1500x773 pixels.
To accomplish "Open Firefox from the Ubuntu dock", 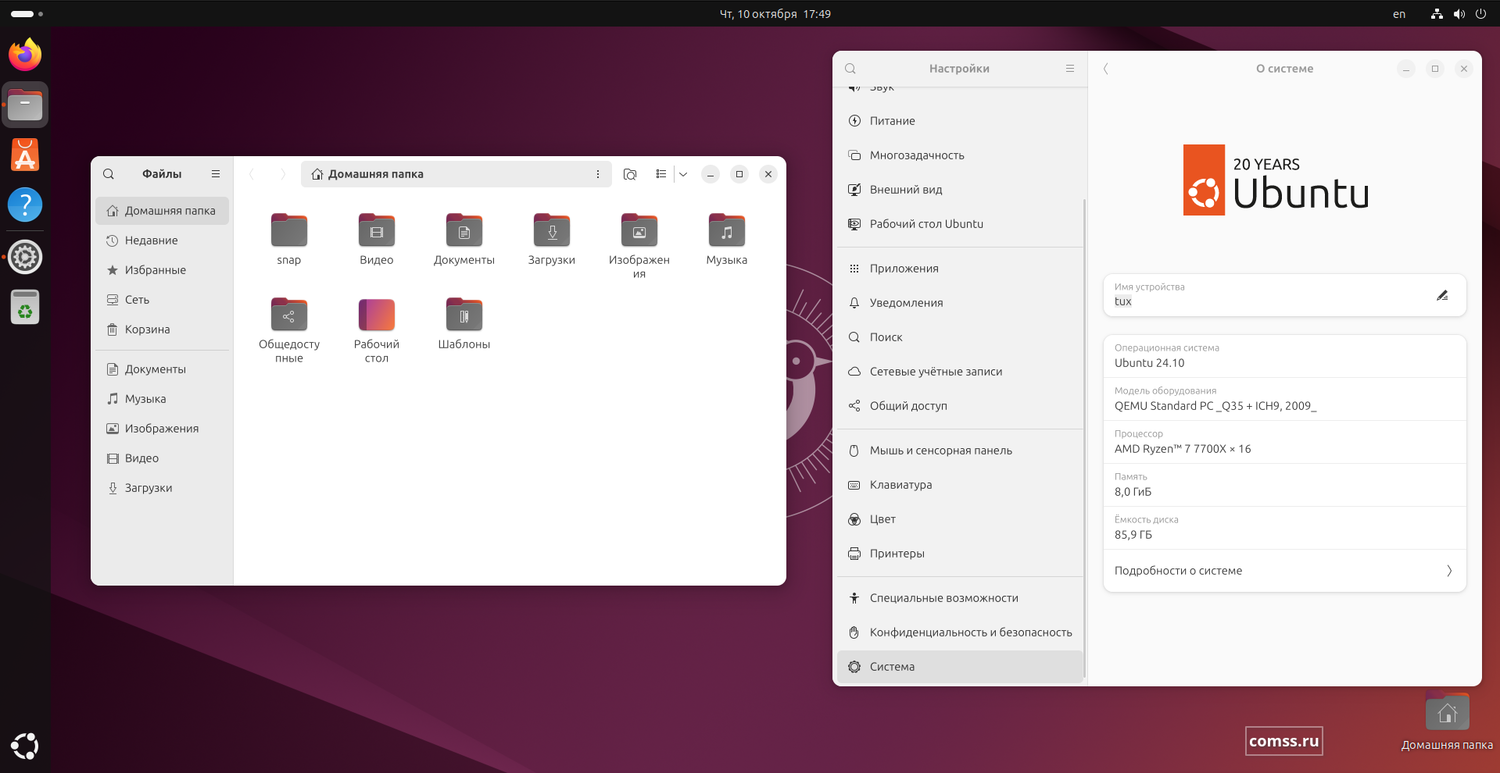I will click(25, 53).
